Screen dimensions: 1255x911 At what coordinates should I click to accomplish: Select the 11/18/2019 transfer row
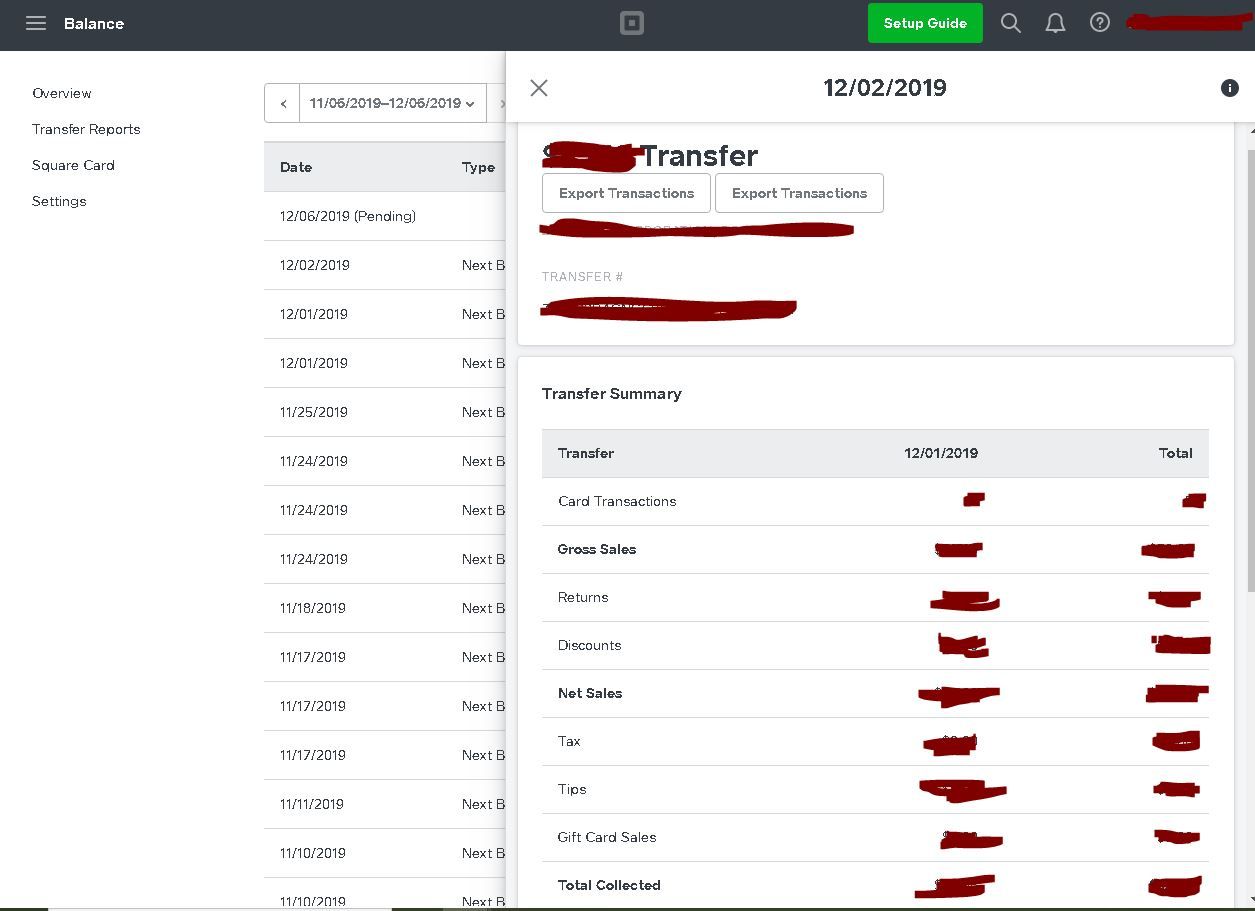[x=385, y=608]
